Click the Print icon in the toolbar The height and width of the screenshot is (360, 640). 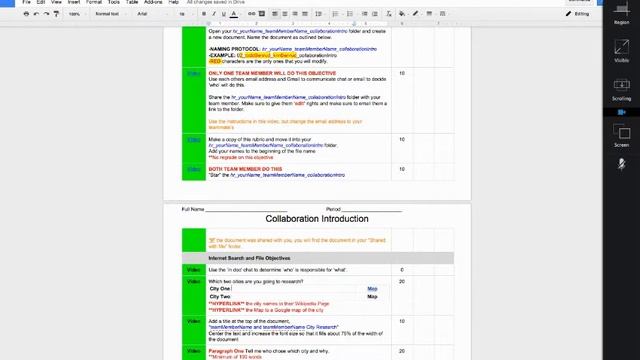(x=26, y=14)
